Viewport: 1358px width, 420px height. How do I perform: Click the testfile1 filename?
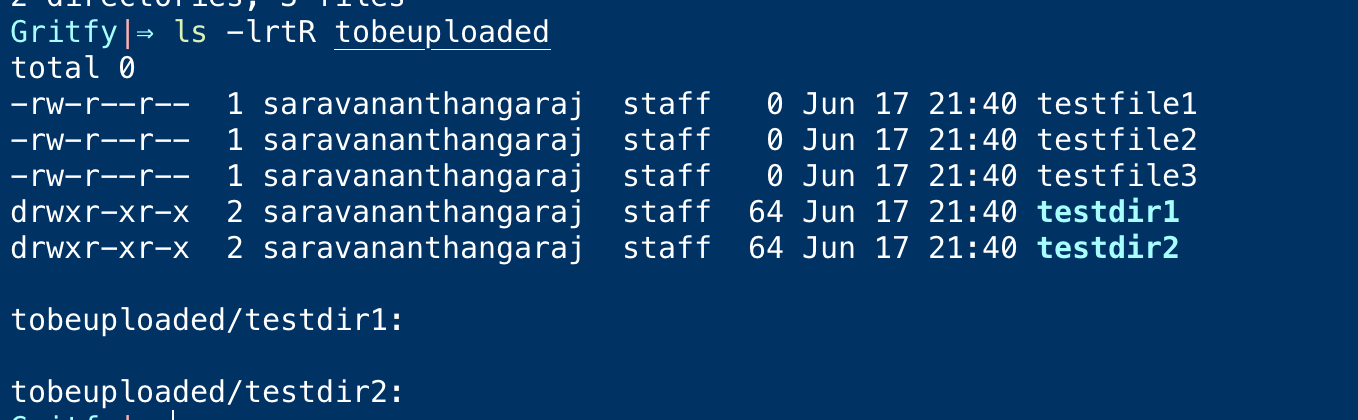point(1117,104)
